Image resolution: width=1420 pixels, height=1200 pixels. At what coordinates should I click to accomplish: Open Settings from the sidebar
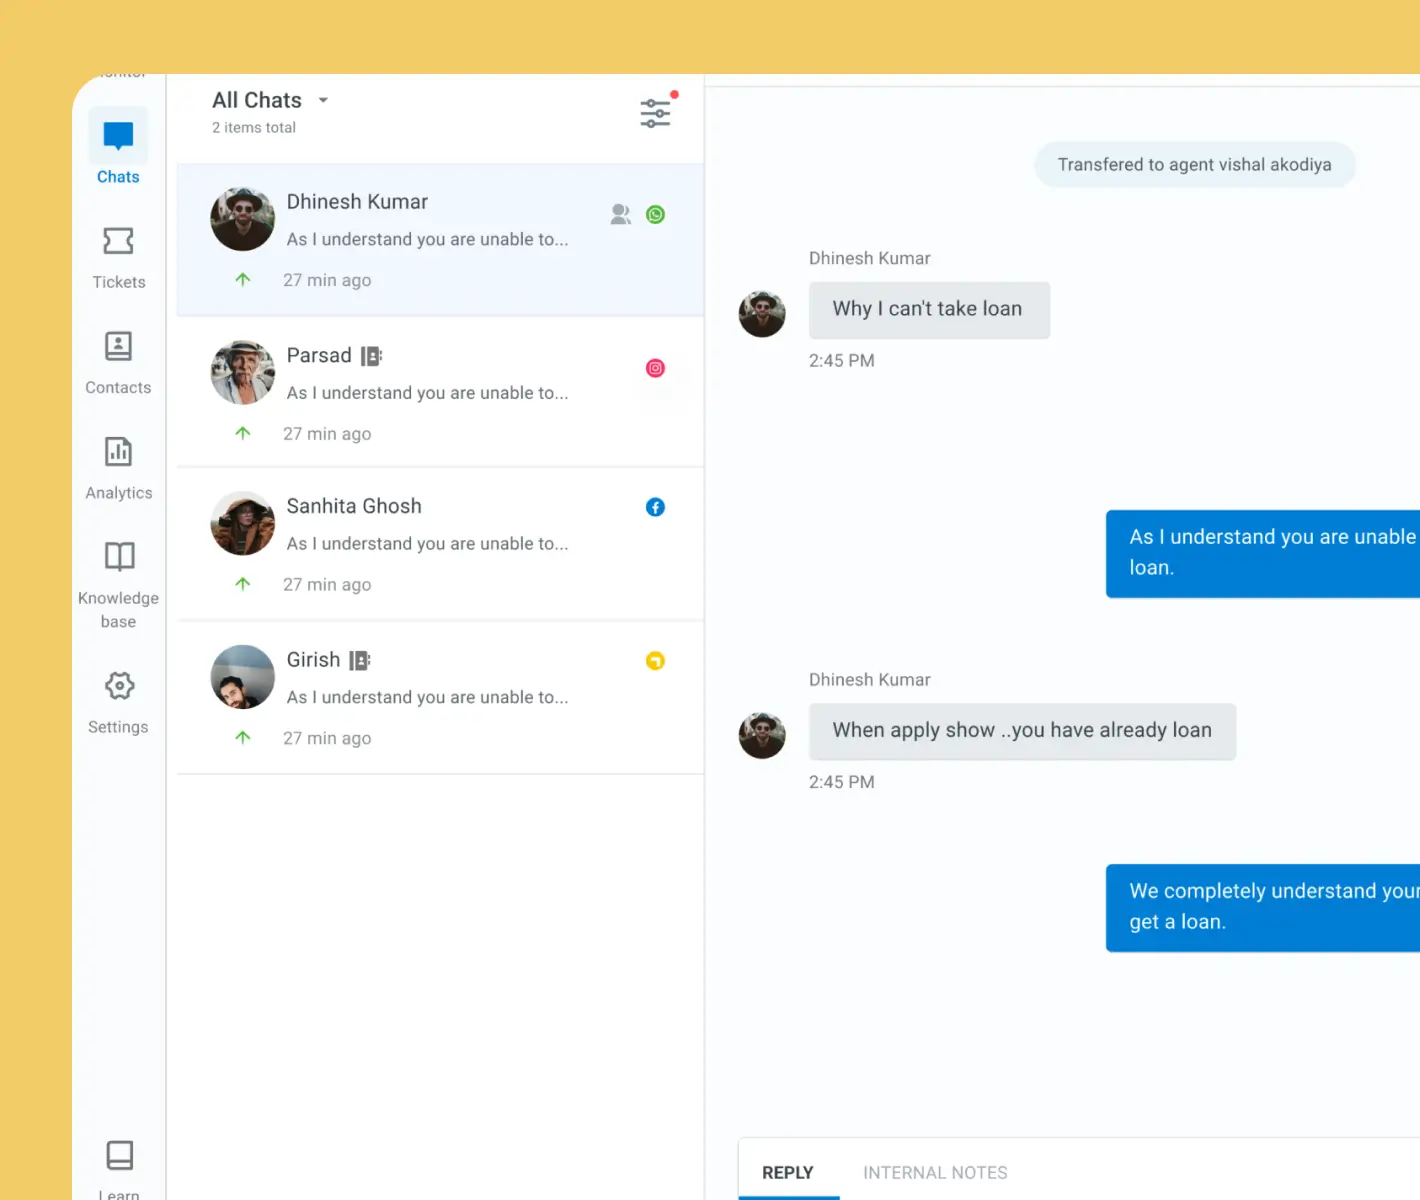(118, 701)
